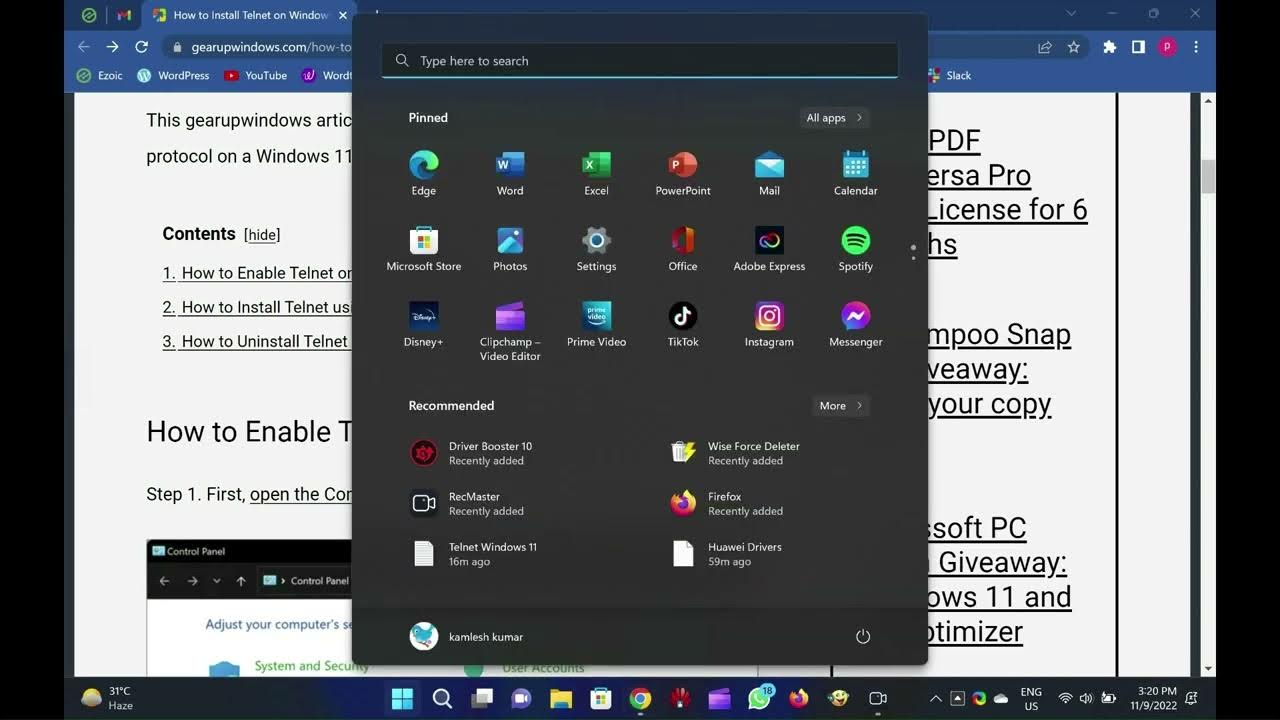Launch Disney+ app
This screenshot has width=1280, height=720.
pyautogui.click(x=424, y=325)
